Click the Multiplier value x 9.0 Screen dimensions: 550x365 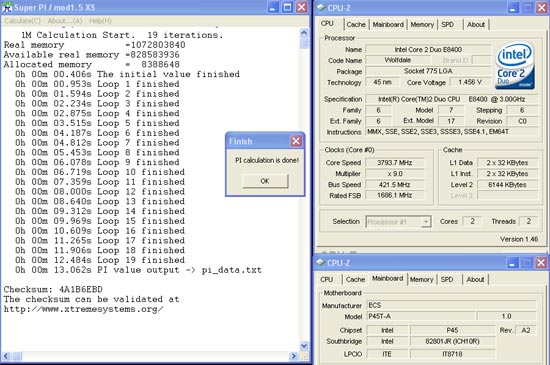[x=395, y=174]
